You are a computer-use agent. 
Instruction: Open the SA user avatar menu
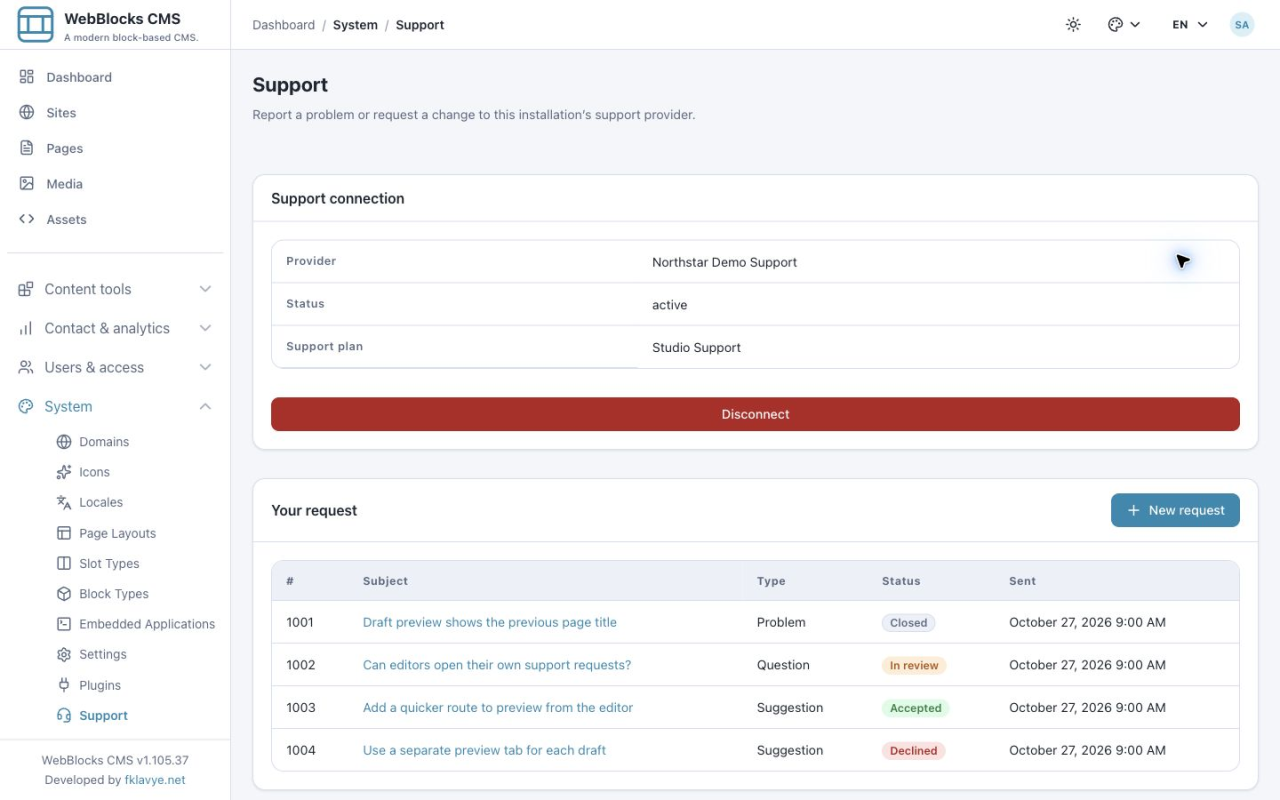[1242, 25]
